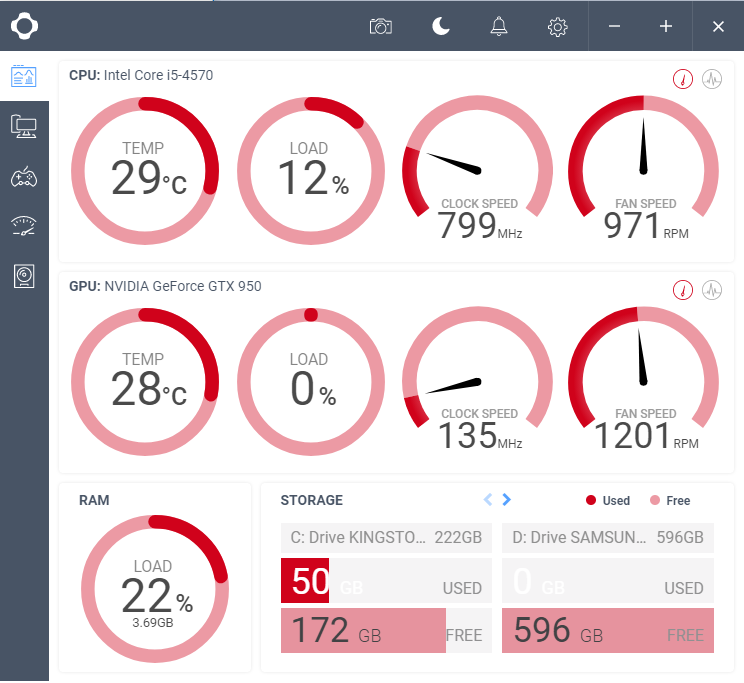The height and width of the screenshot is (683, 744).
Task: Go to previous storage drives arrow
Action: (488, 499)
